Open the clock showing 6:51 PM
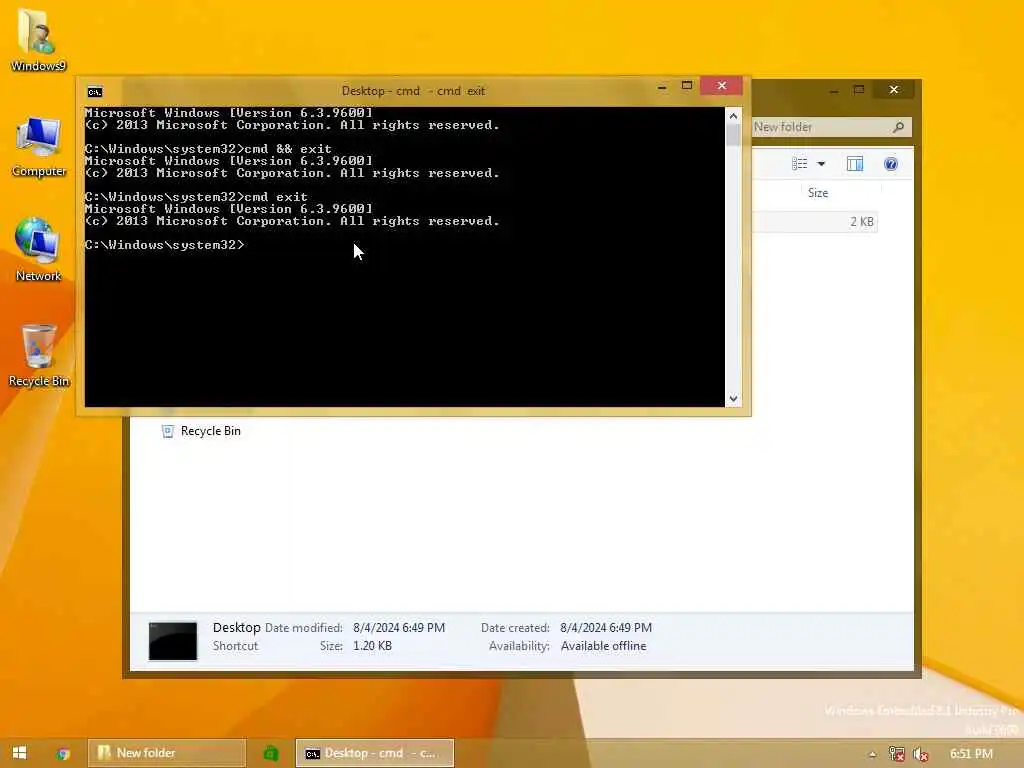The image size is (1024, 768). click(971, 754)
